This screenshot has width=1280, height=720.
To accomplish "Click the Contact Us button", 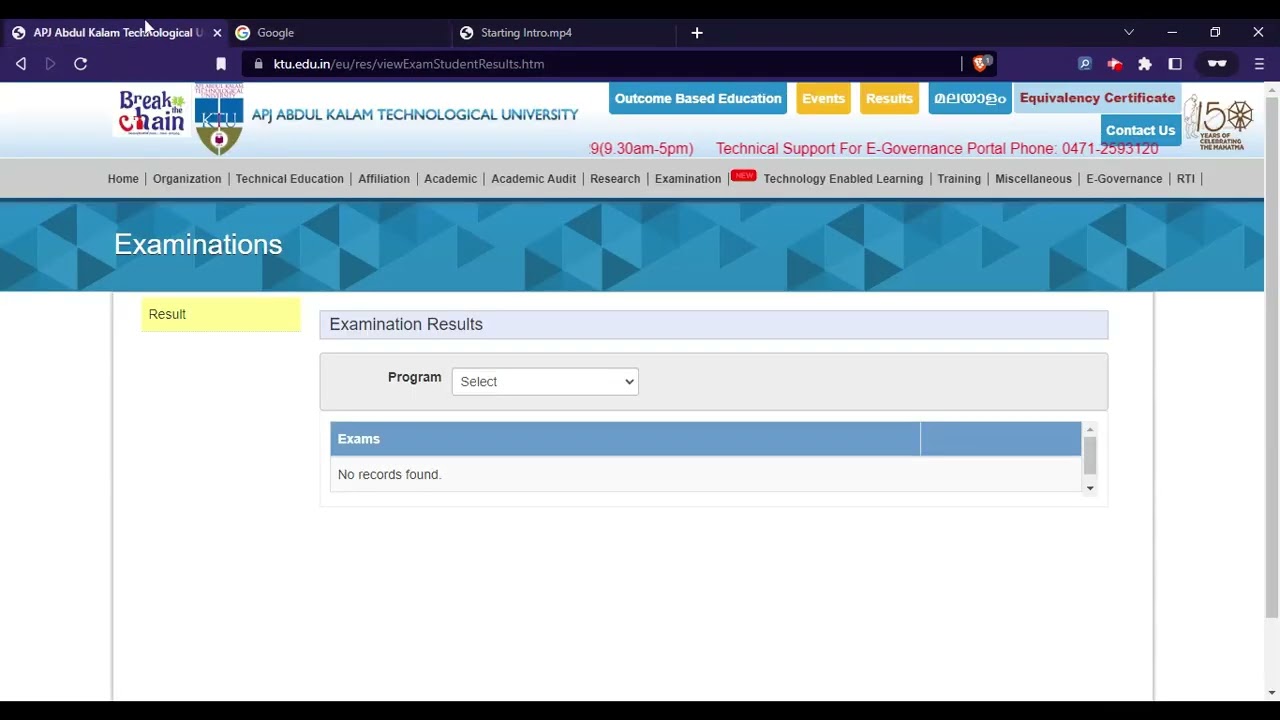I will coord(1140,130).
